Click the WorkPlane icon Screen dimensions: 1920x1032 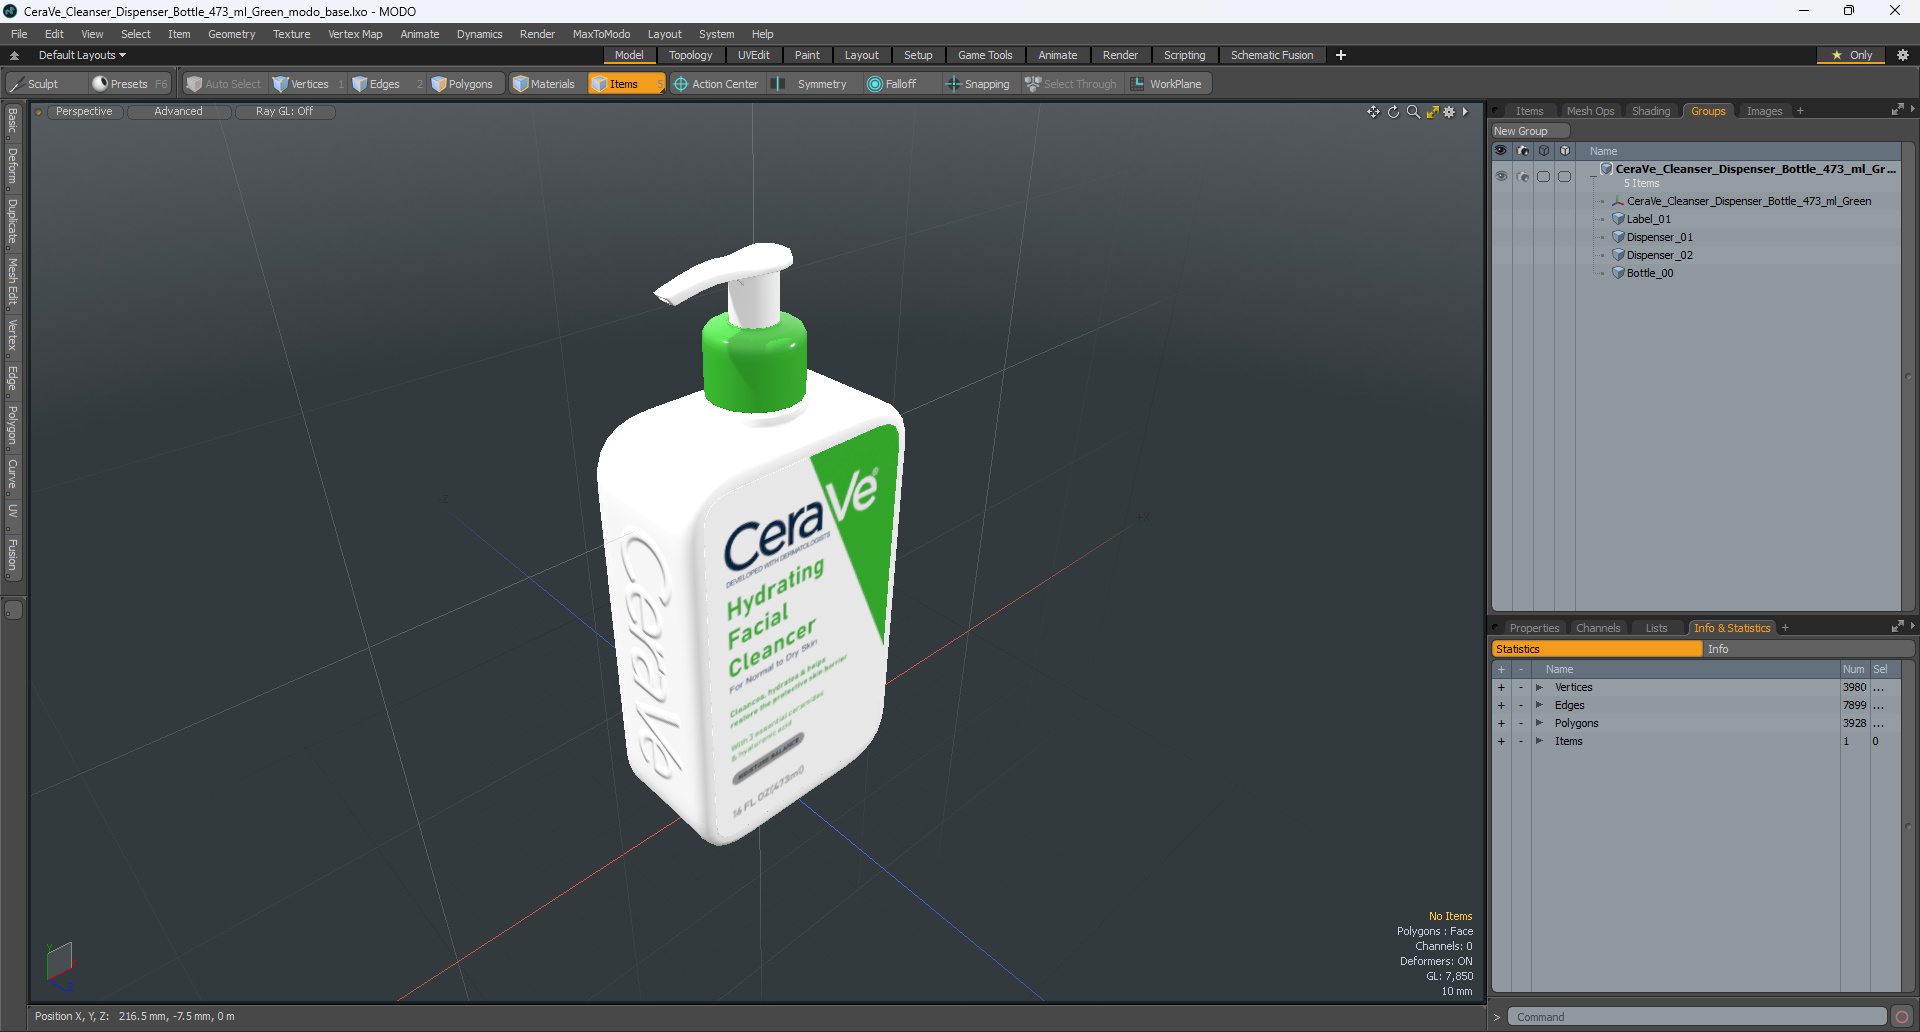click(x=1138, y=84)
